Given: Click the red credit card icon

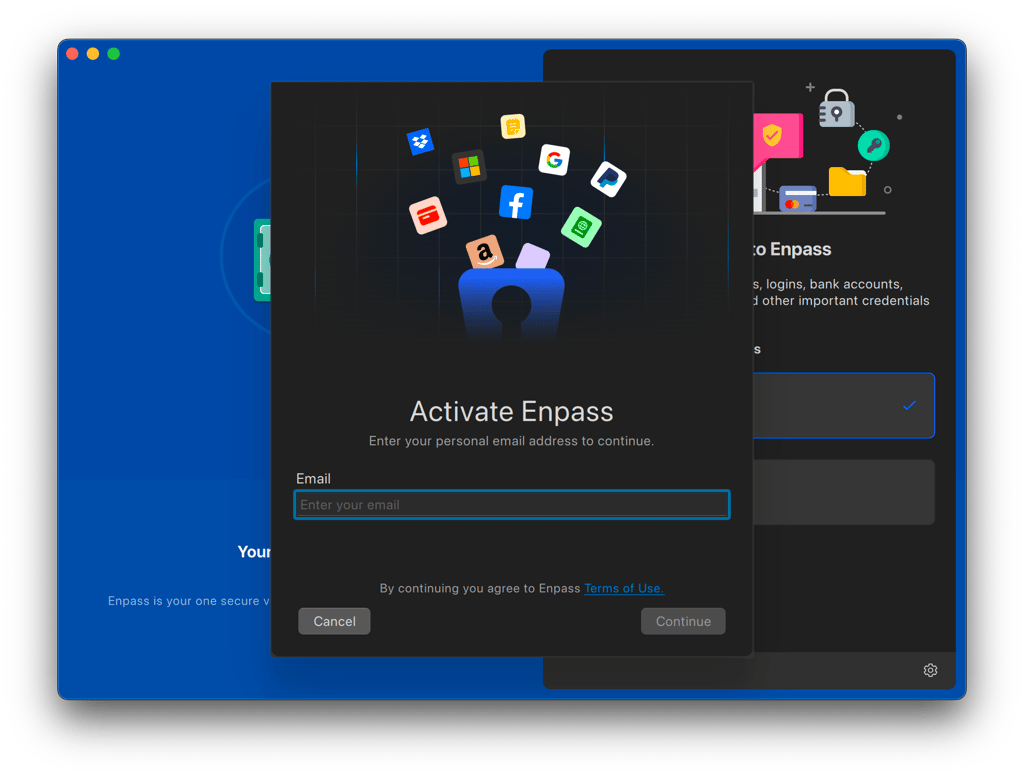Looking at the screenshot, I should (x=428, y=215).
